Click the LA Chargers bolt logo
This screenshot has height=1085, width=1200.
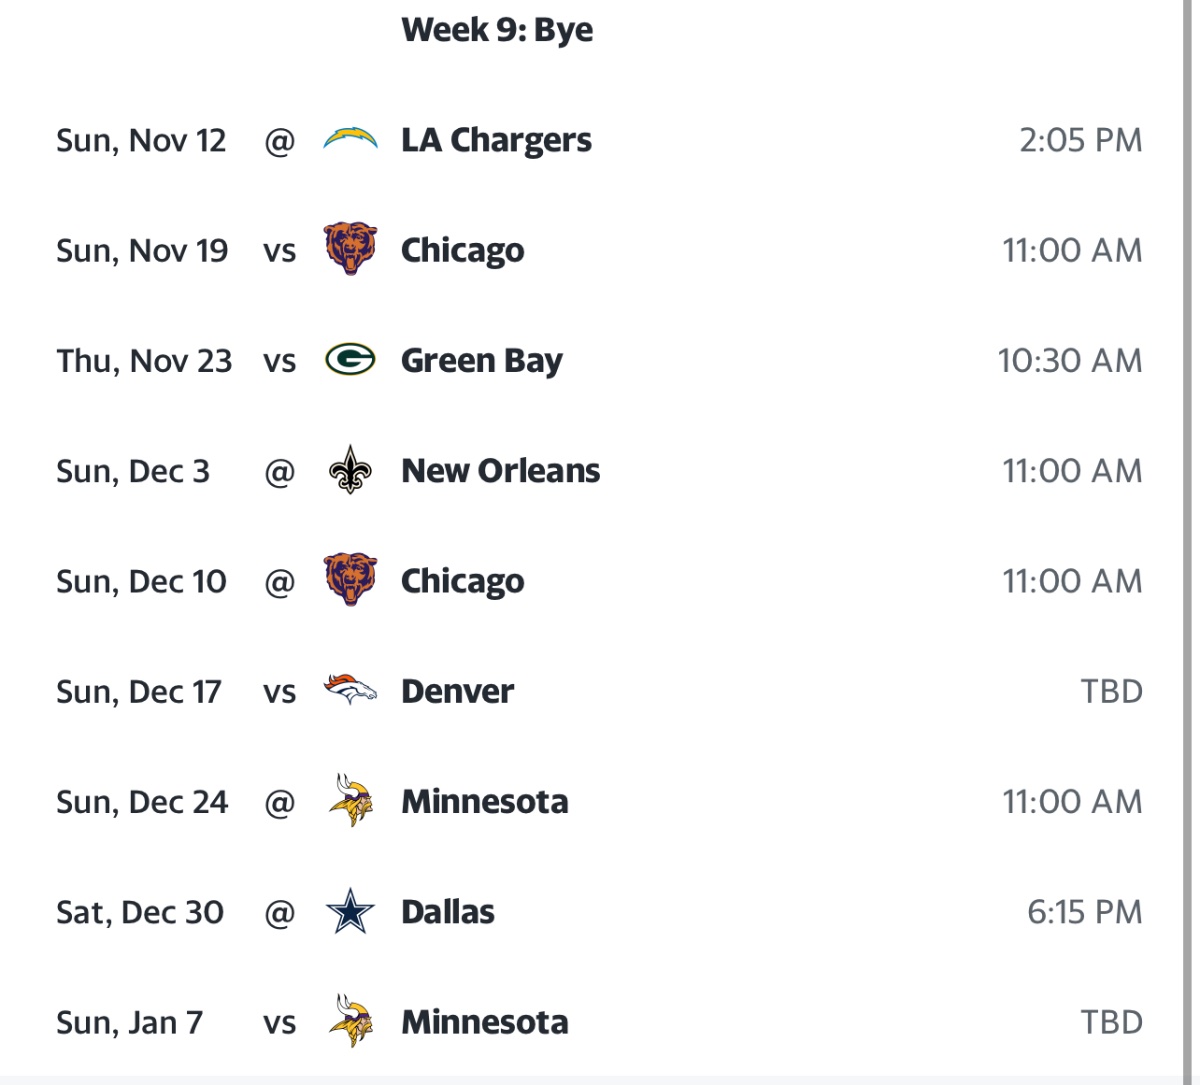coord(350,140)
